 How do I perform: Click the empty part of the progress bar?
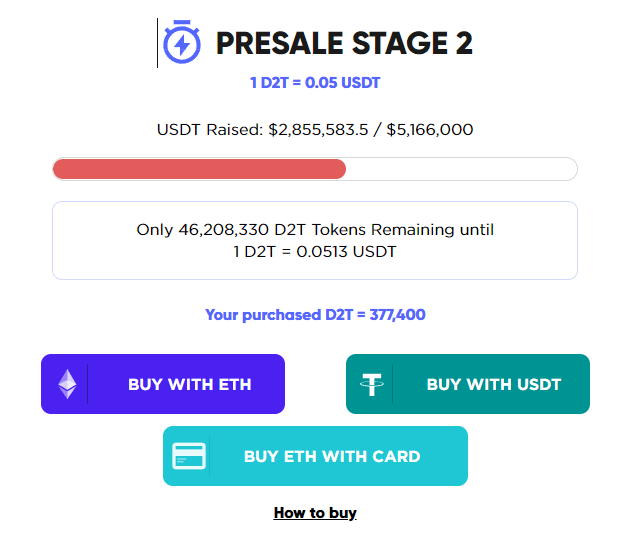[461, 169]
